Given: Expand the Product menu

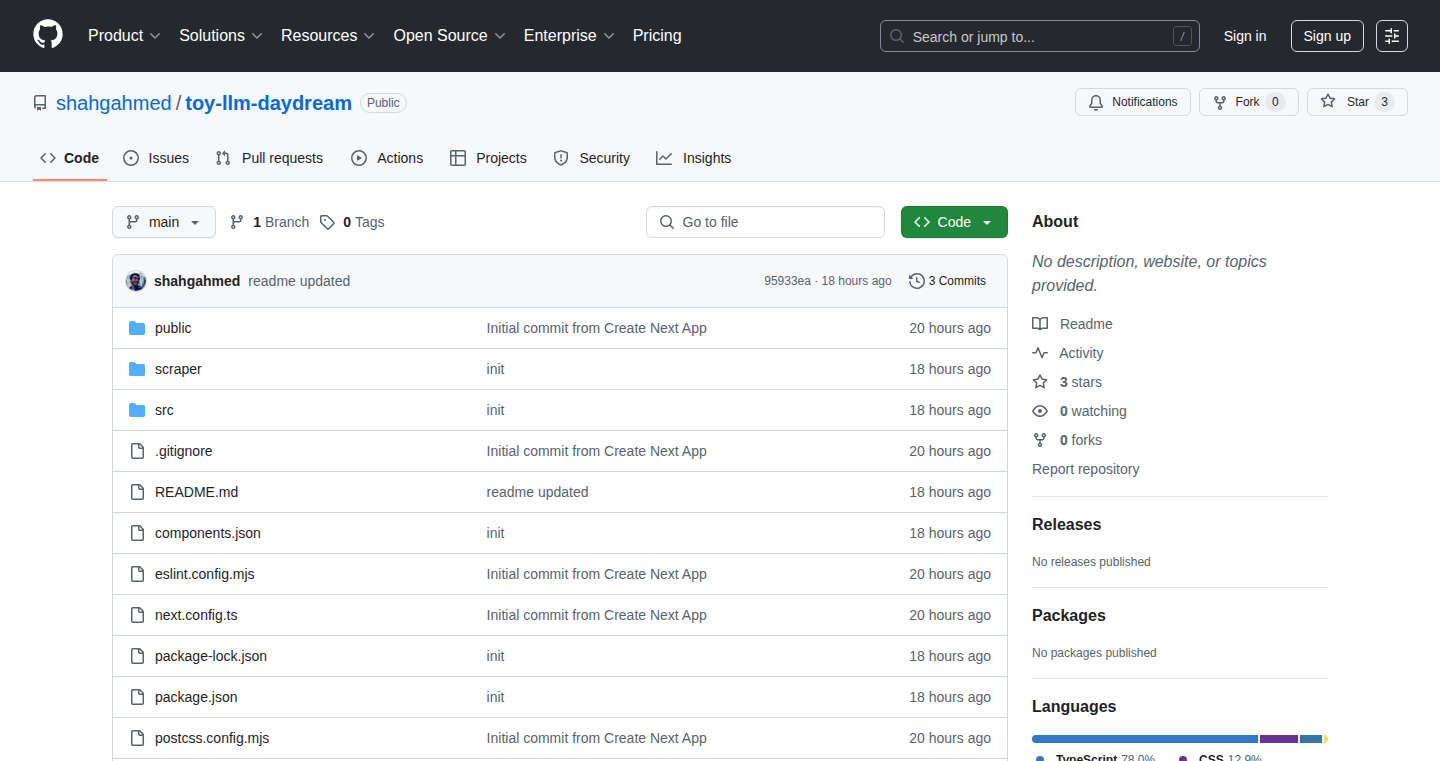Looking at the screenshot, I should click(x=124, y=36).
